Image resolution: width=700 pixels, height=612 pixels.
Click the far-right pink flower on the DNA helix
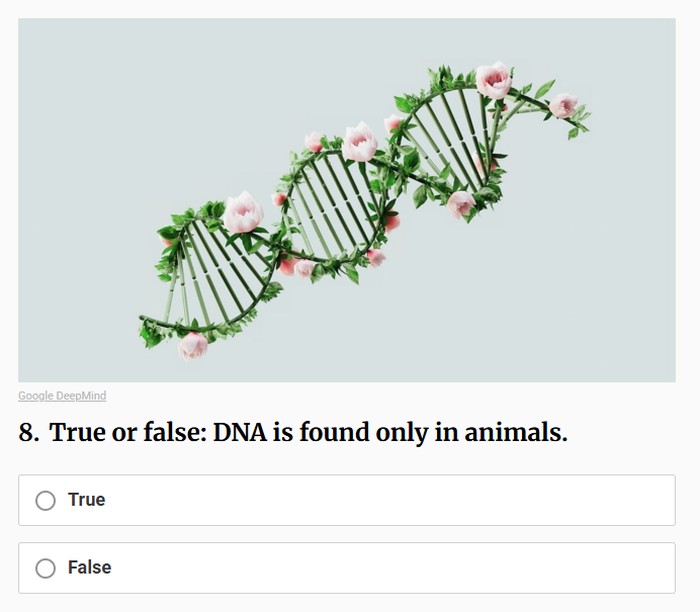pyautogui.click(x=564, y=105)
